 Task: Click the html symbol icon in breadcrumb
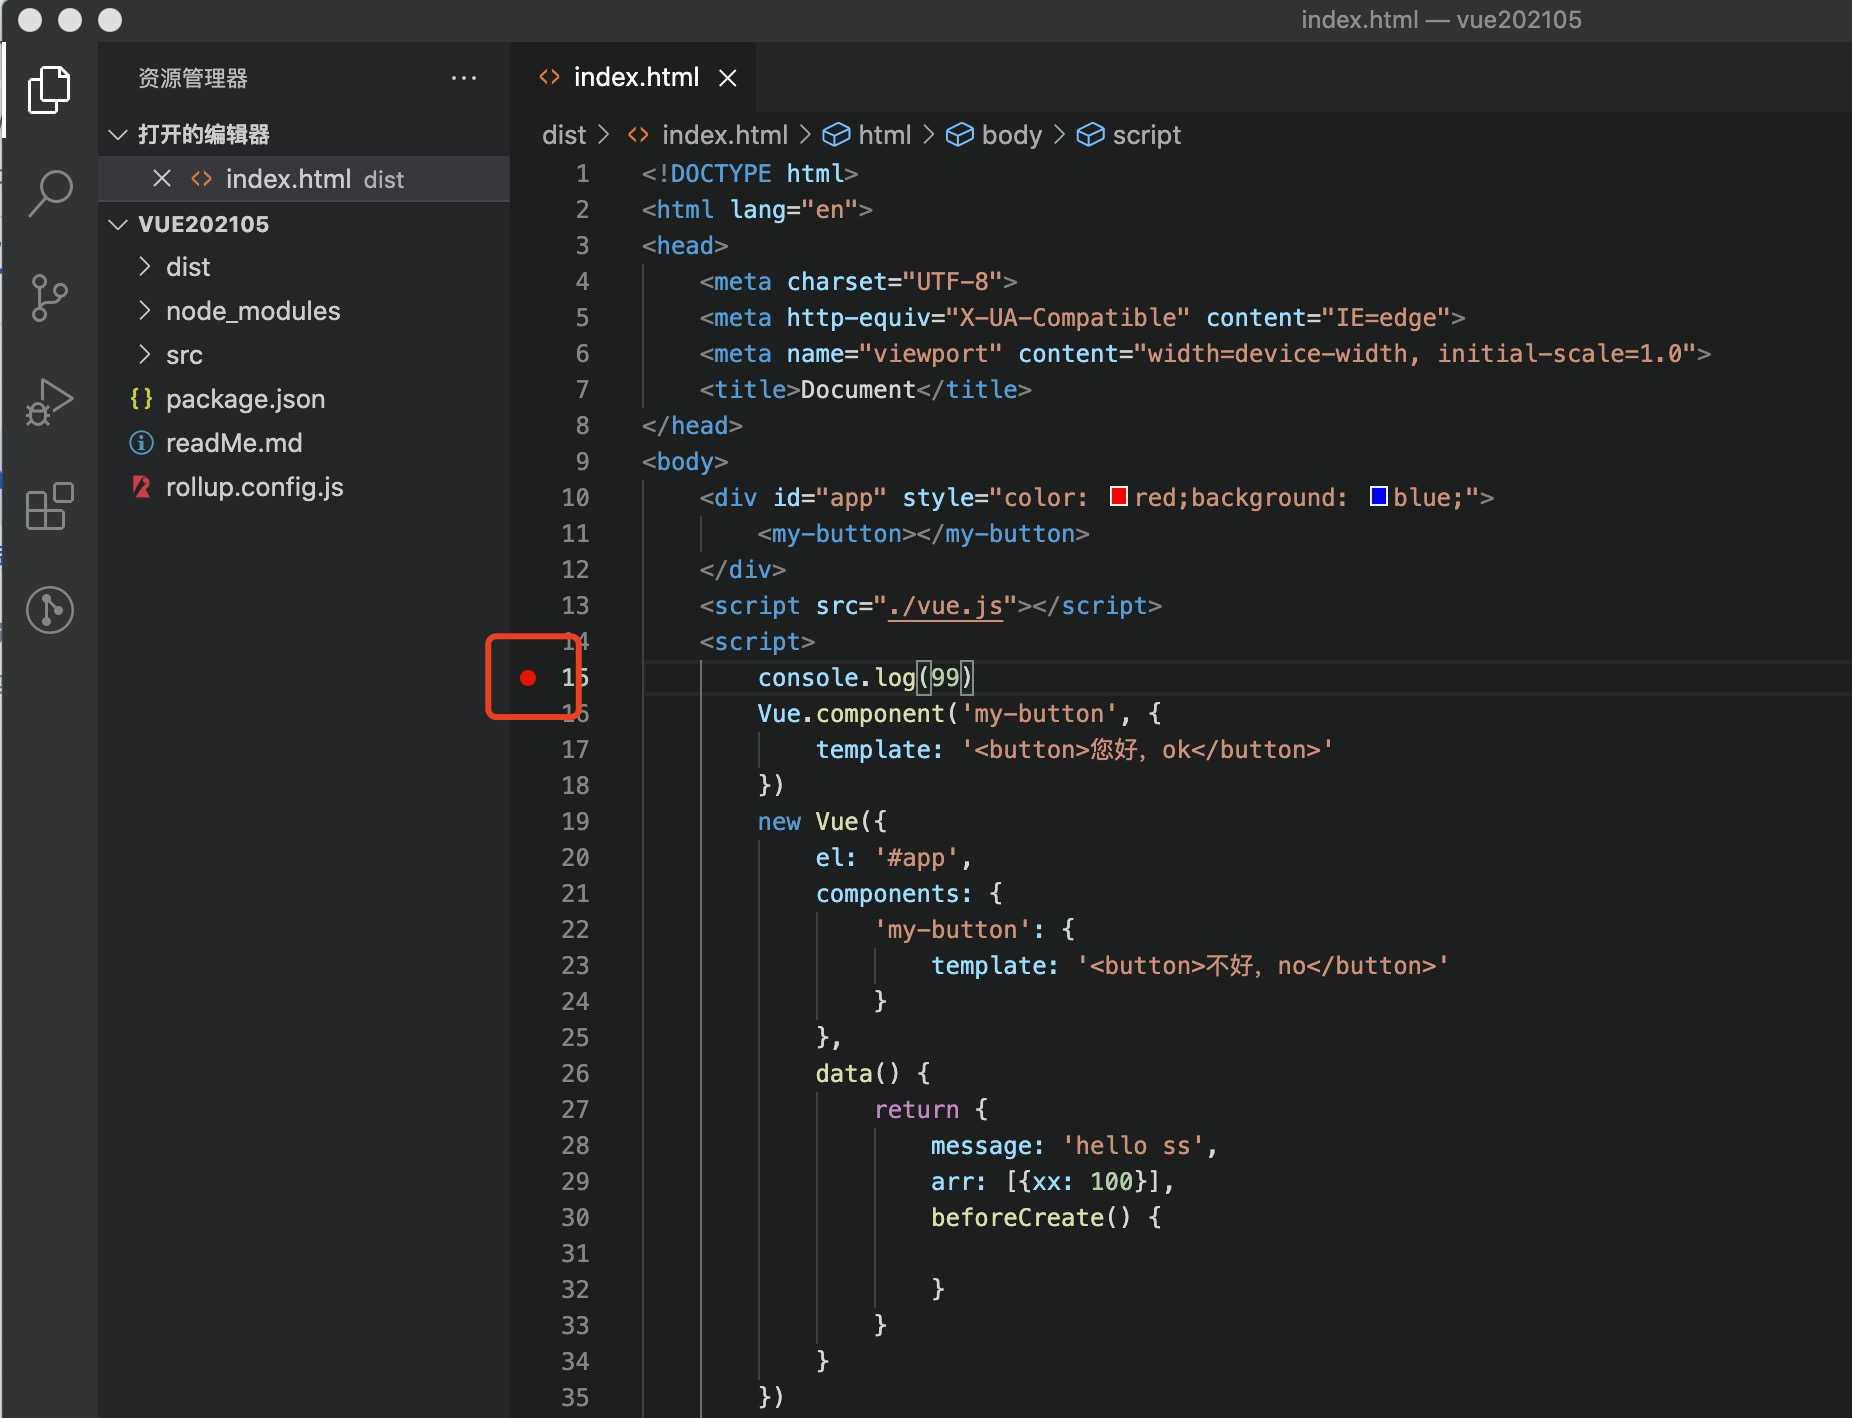836,135
